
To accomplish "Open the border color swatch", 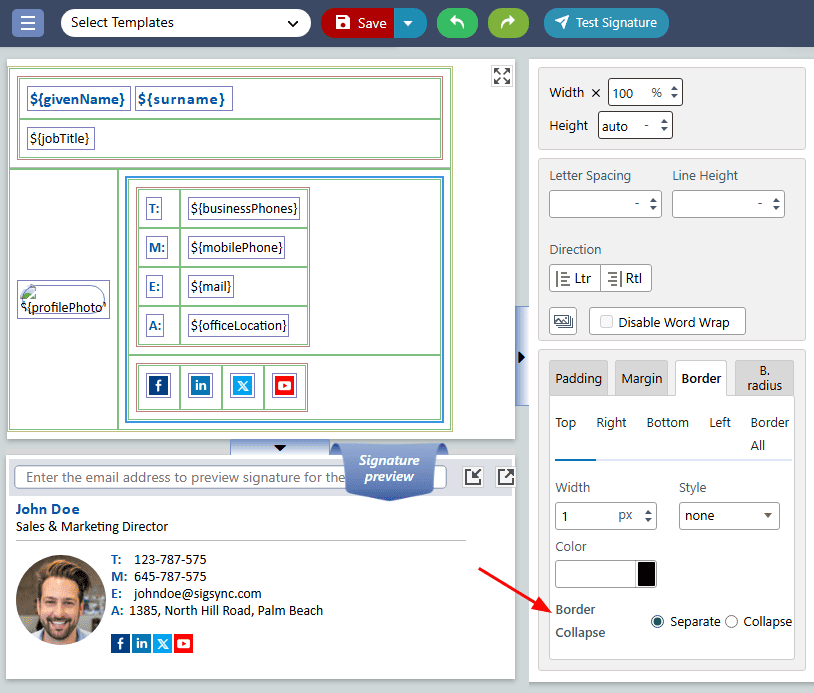I will (x=646, y=574).
